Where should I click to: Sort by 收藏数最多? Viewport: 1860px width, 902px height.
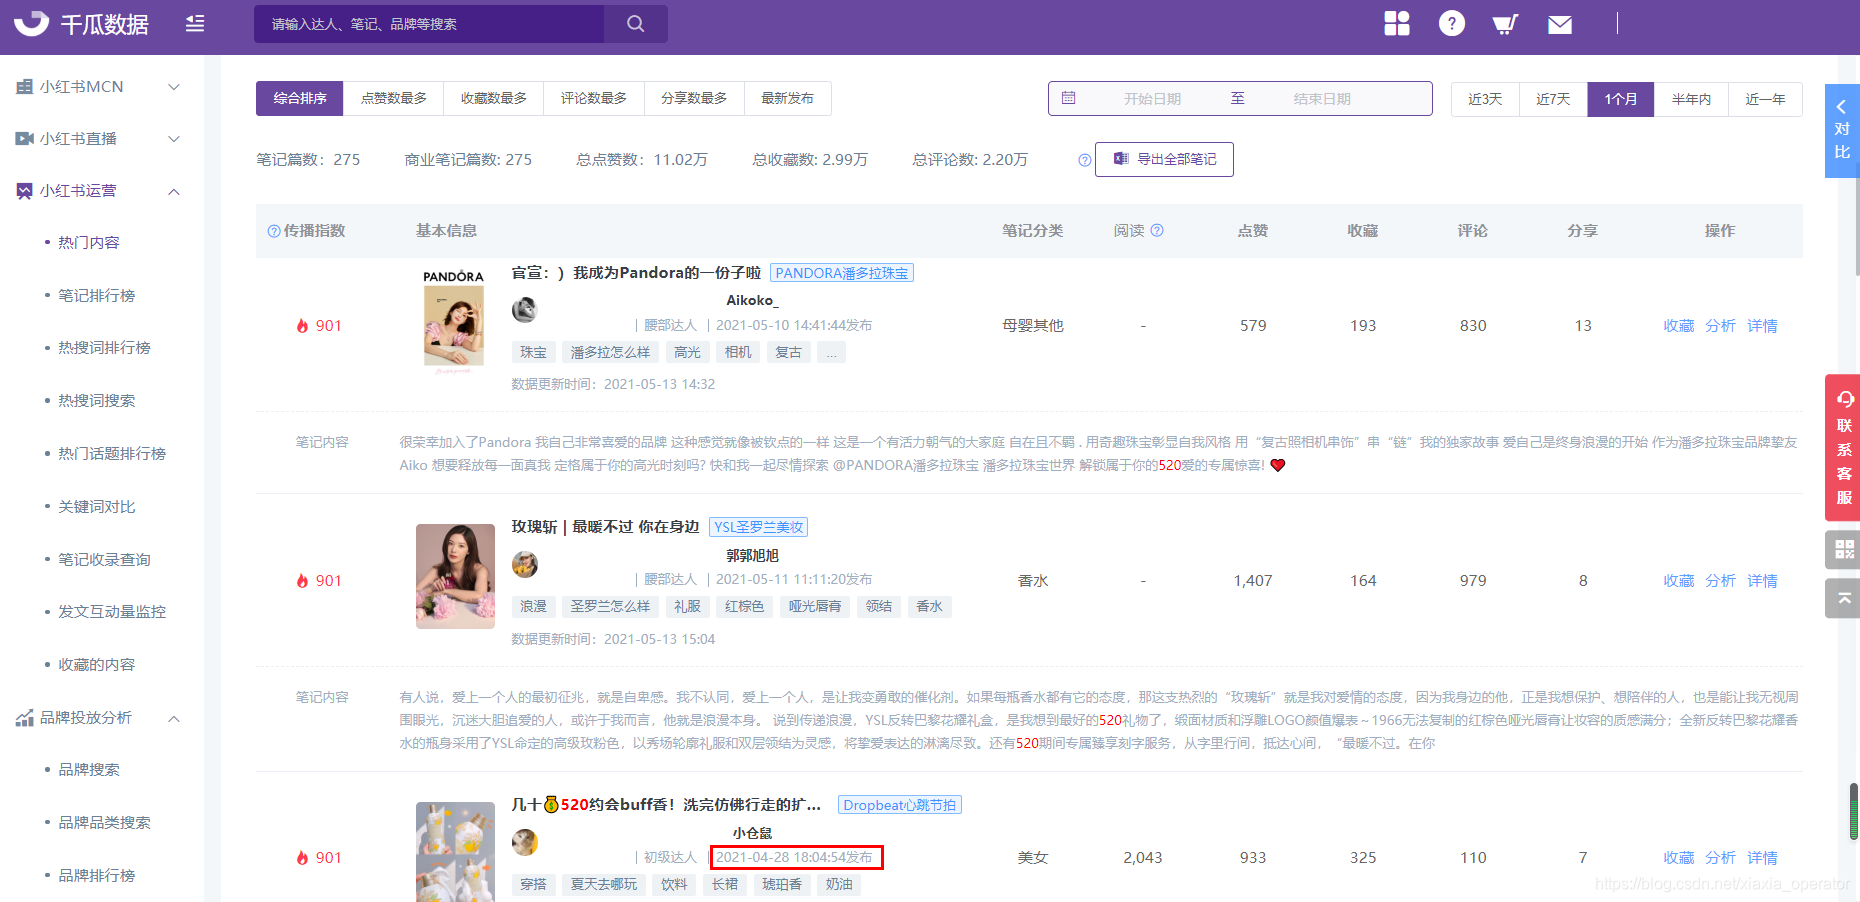494,98
